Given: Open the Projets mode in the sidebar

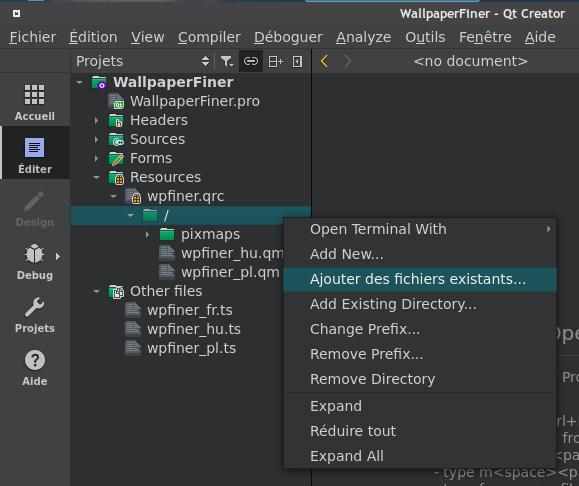Looking at the screenshot, I should (34, 315).
